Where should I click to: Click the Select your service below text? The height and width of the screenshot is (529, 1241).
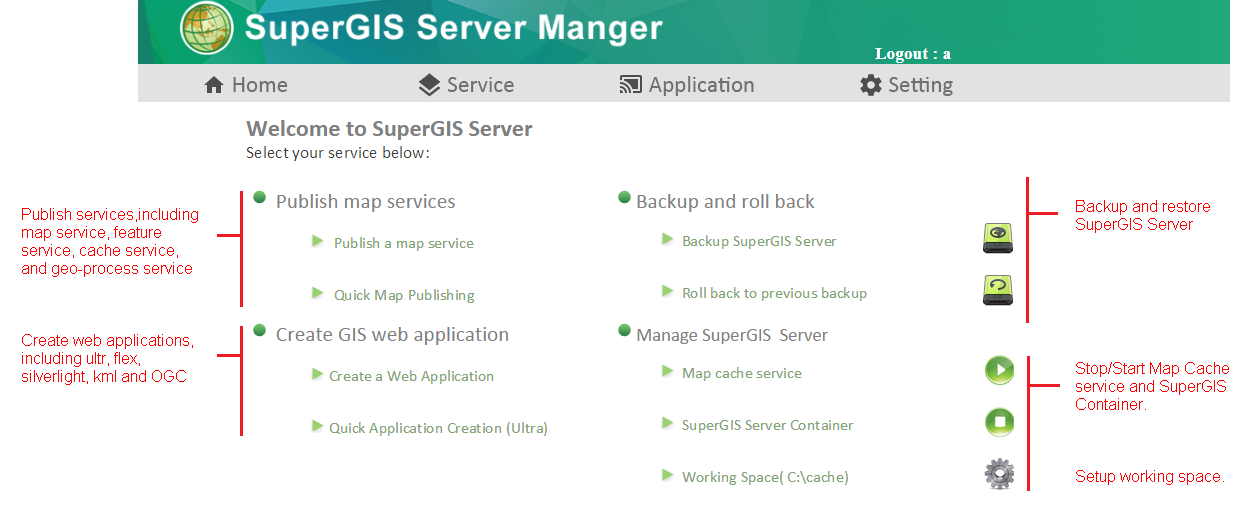[x=338, y=153]
